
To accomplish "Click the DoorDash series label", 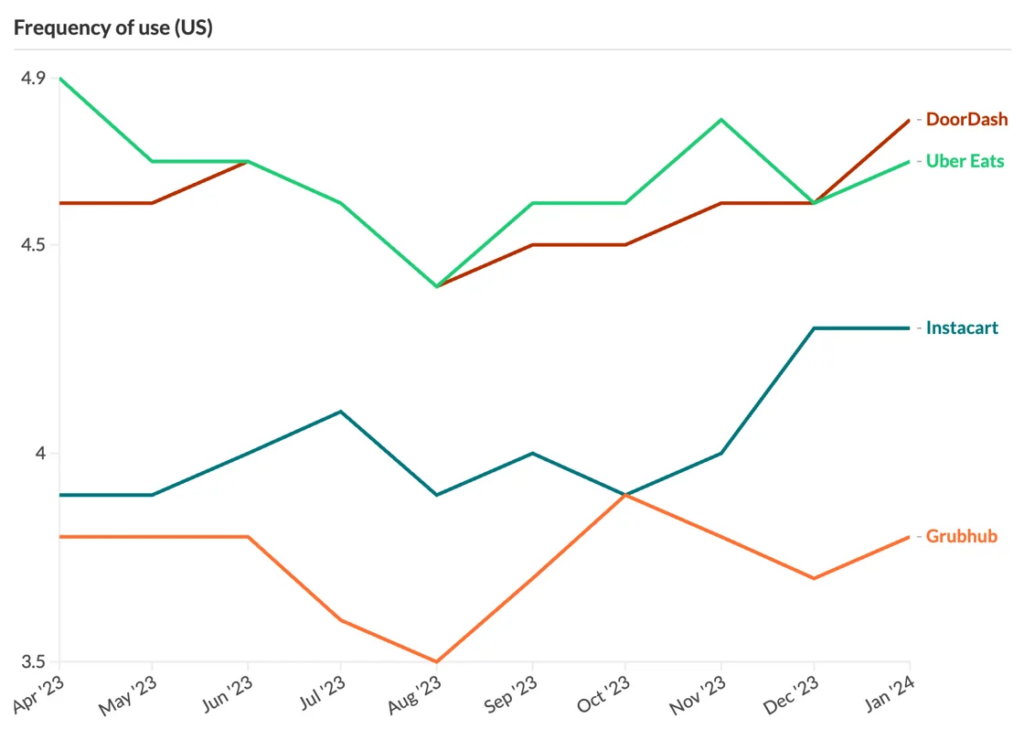I will point(966,119).
